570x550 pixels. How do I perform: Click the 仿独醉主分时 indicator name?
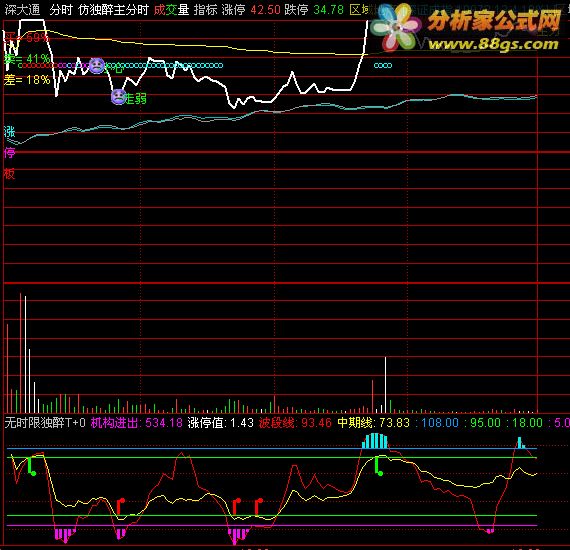coord(113,10)
